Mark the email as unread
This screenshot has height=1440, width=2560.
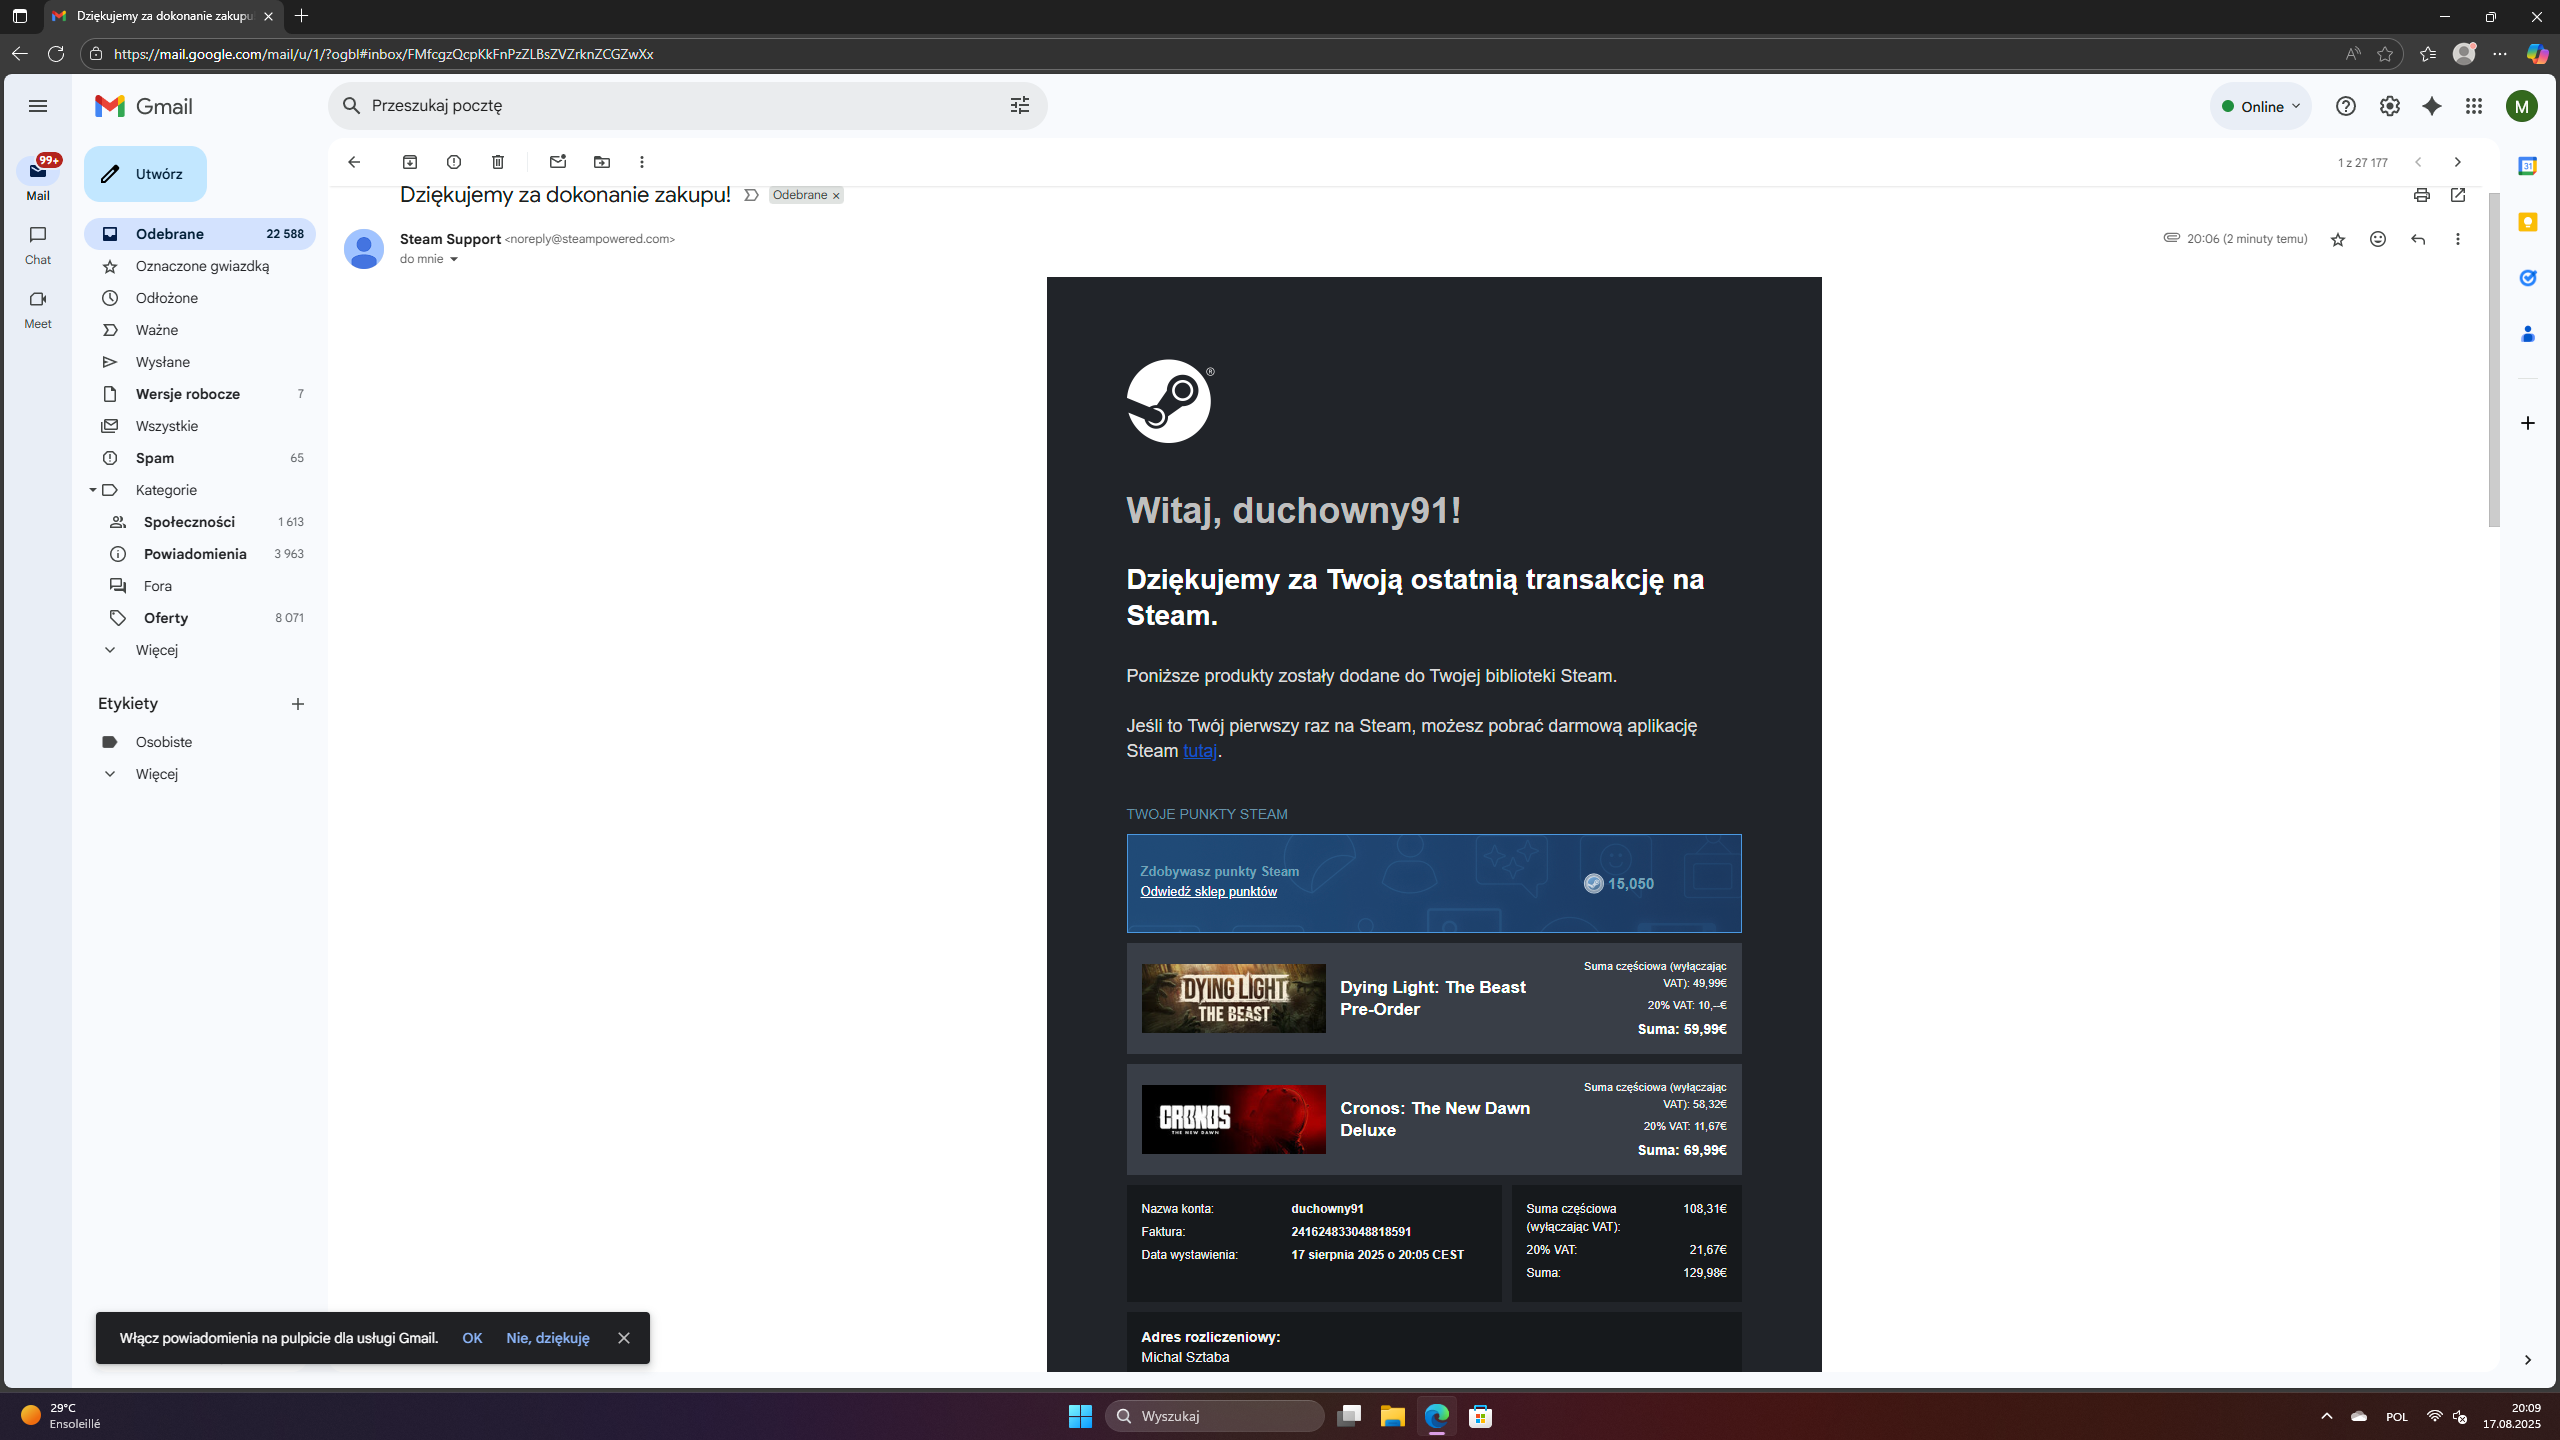click(558, 162)
